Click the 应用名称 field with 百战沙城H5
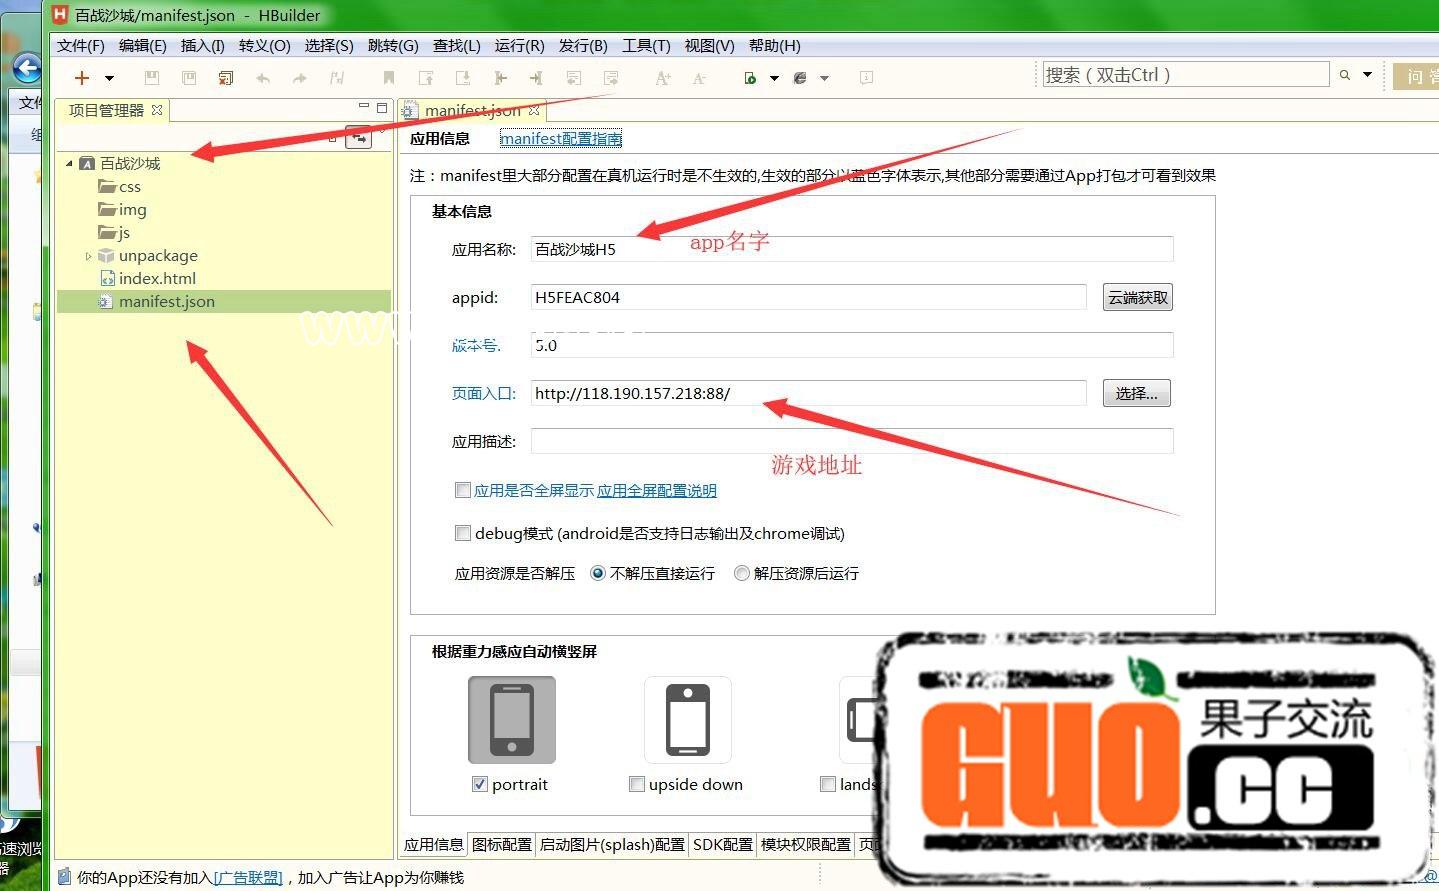The width and height of the screenshot is (1439, 891). coord(852,249)
